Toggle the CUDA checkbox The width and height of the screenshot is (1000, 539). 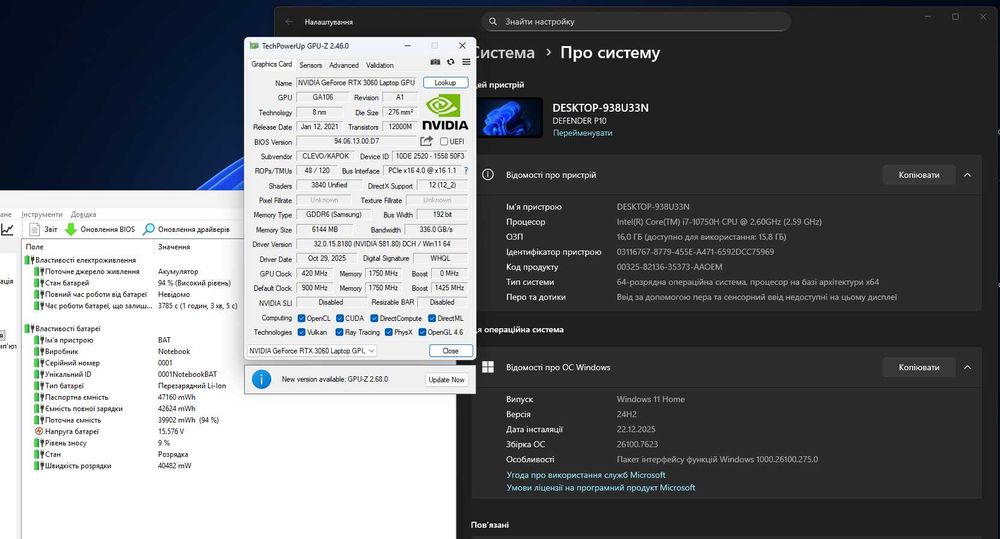pos(340,318)
